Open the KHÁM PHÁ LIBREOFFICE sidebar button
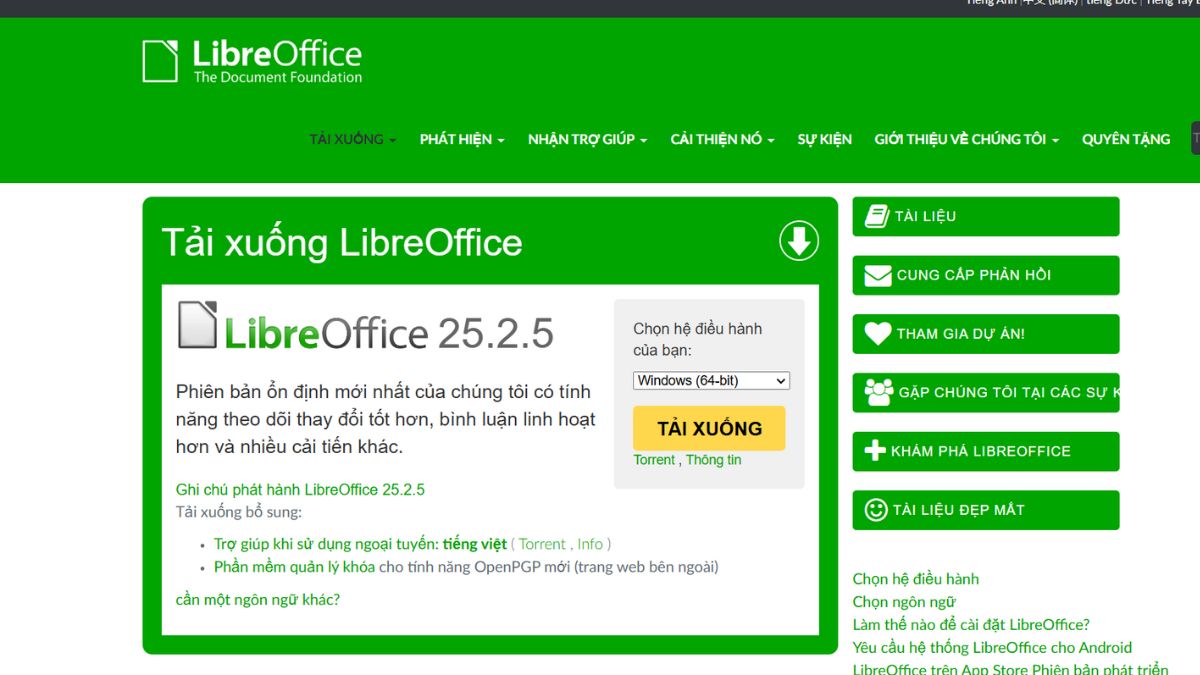The image size is (1200, 675). tap(986, 451)
